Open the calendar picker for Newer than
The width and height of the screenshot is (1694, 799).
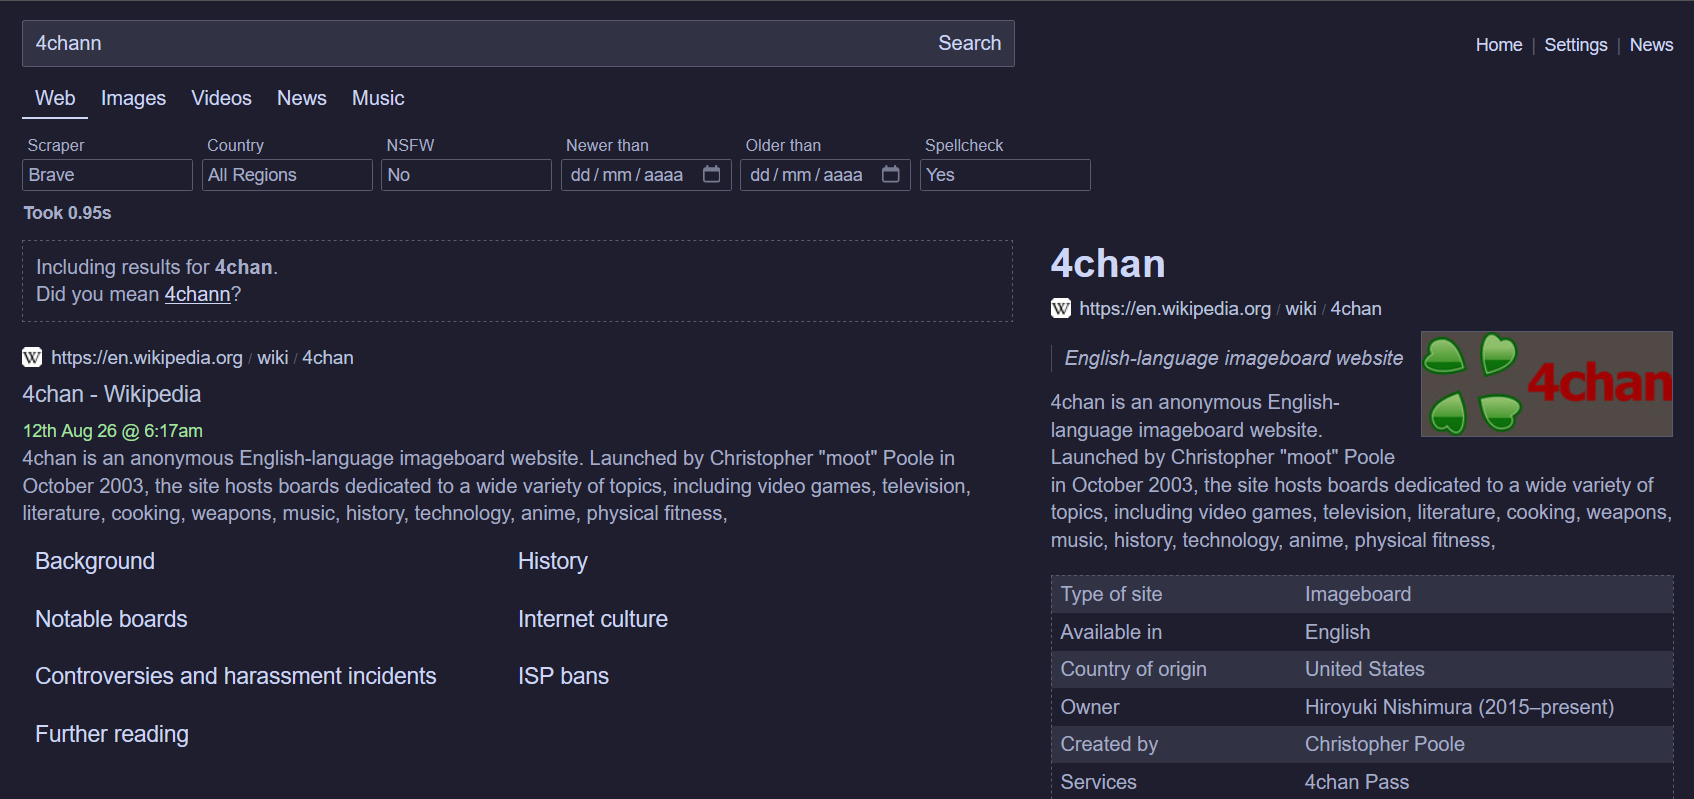pyautogui.click(x=712, y=174)
